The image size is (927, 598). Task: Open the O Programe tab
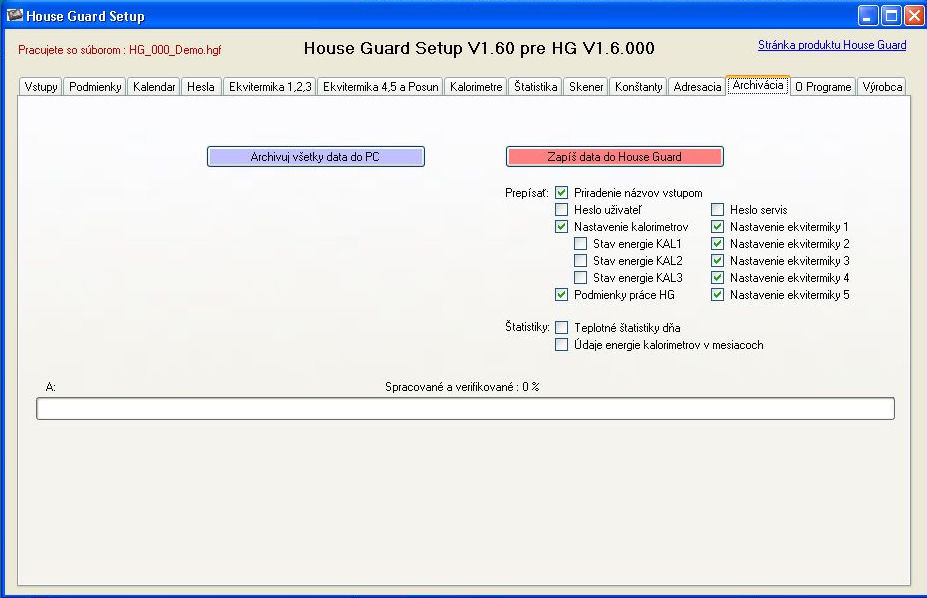[823, 87]
